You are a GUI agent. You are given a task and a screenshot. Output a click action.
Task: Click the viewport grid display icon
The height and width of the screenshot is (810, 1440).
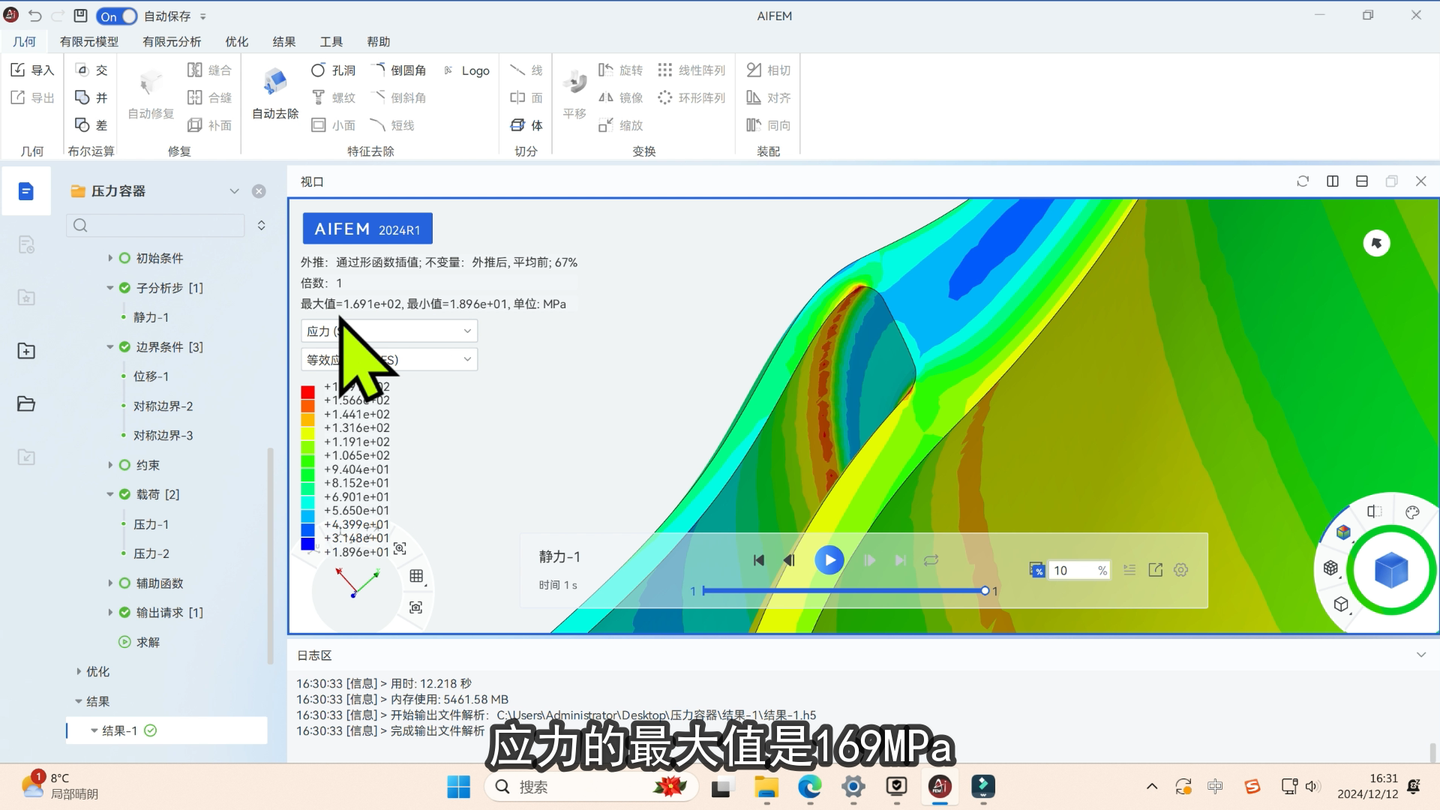[x=416, y=576]
